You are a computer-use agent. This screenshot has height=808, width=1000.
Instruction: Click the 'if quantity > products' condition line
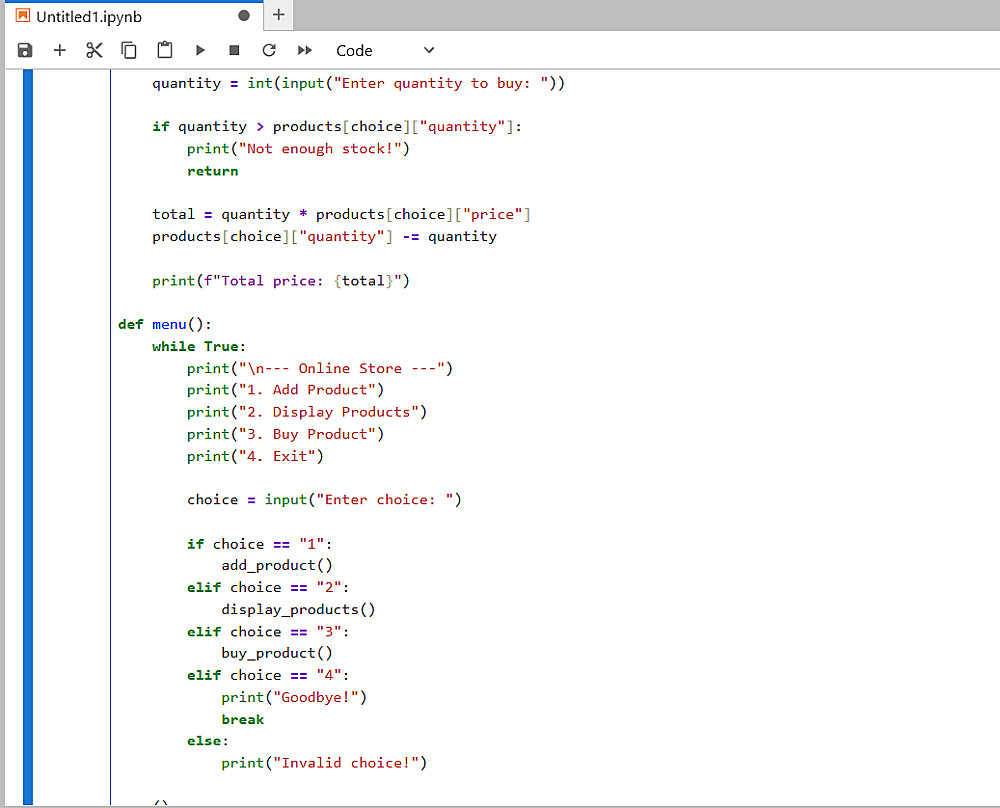coord(337,127)
